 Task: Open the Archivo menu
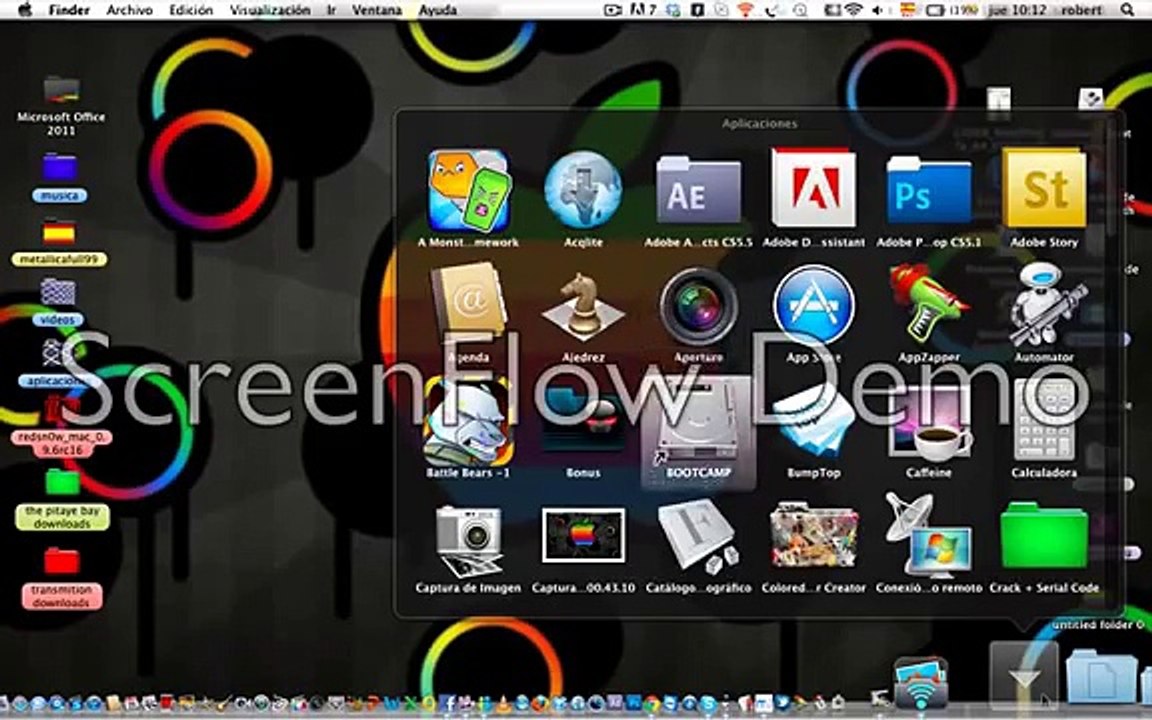(x=129, y=10)
